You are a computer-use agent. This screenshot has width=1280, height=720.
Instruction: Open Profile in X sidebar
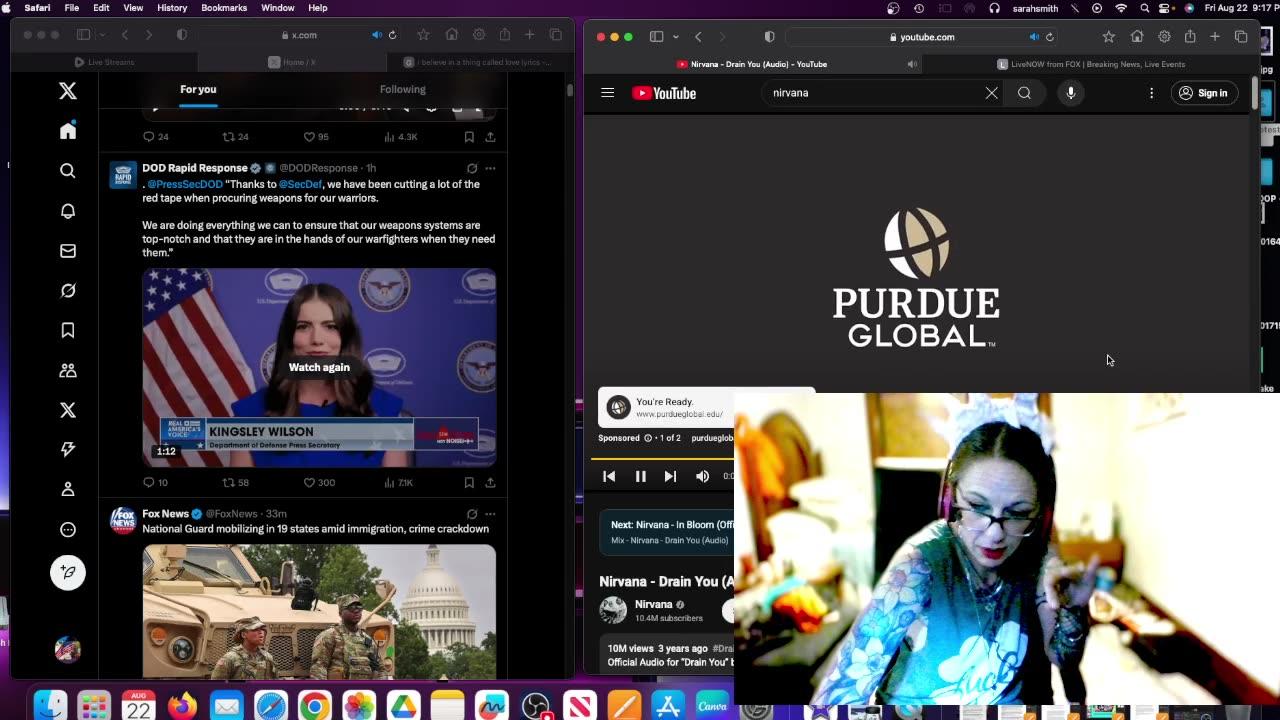68,489
